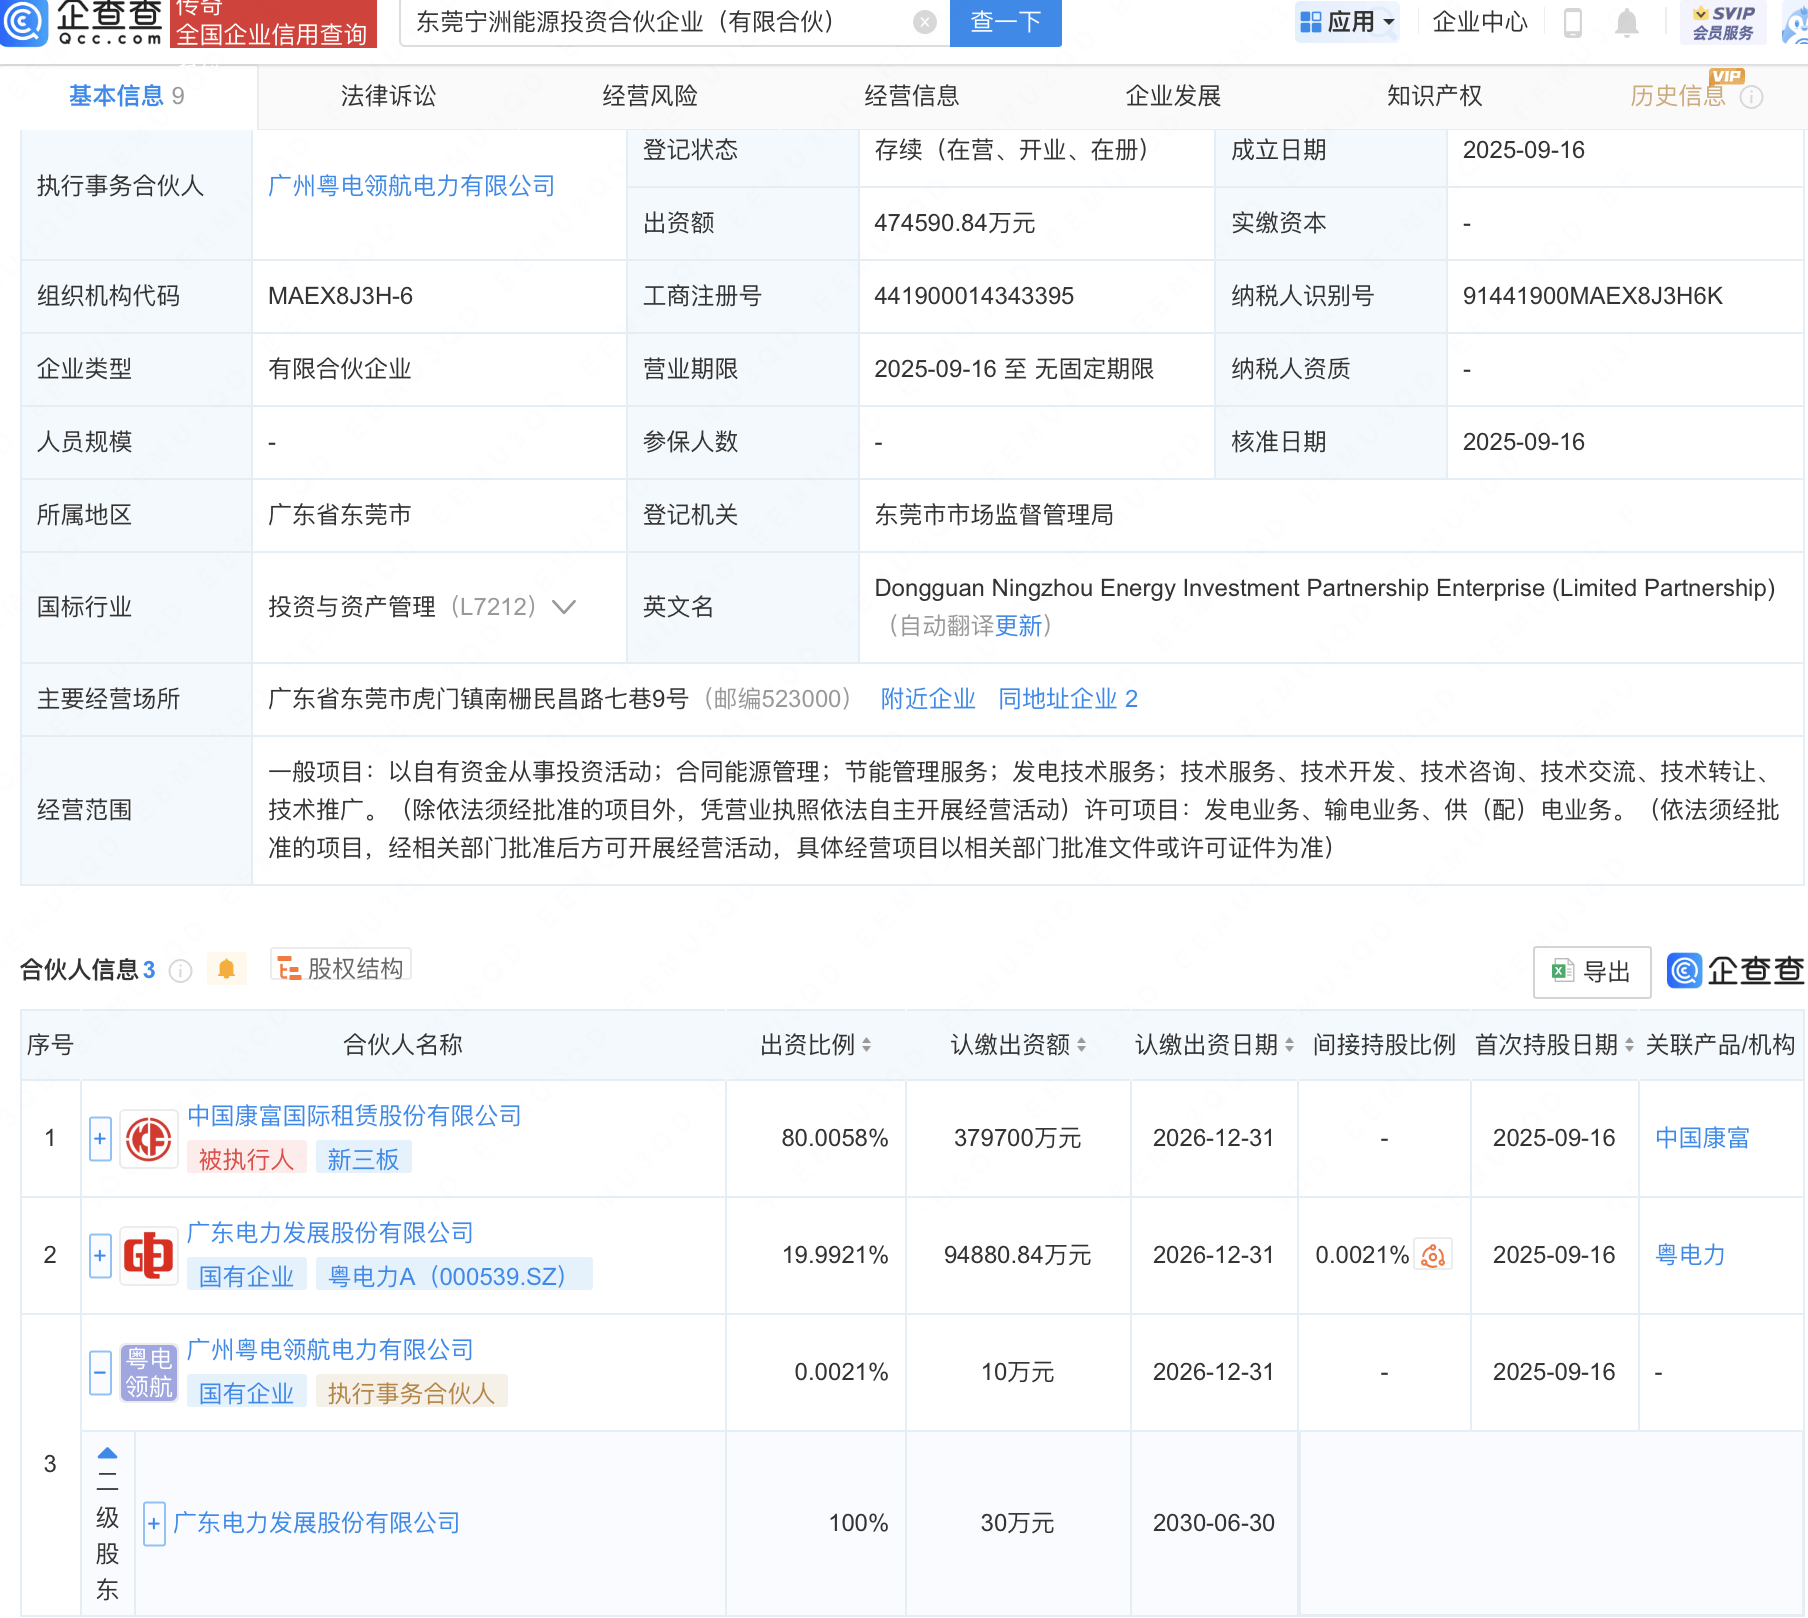The height and width of the screenshot is (1618, 1808).
Task: Open related product 粤电力 link
Action: point(1690,1255)
